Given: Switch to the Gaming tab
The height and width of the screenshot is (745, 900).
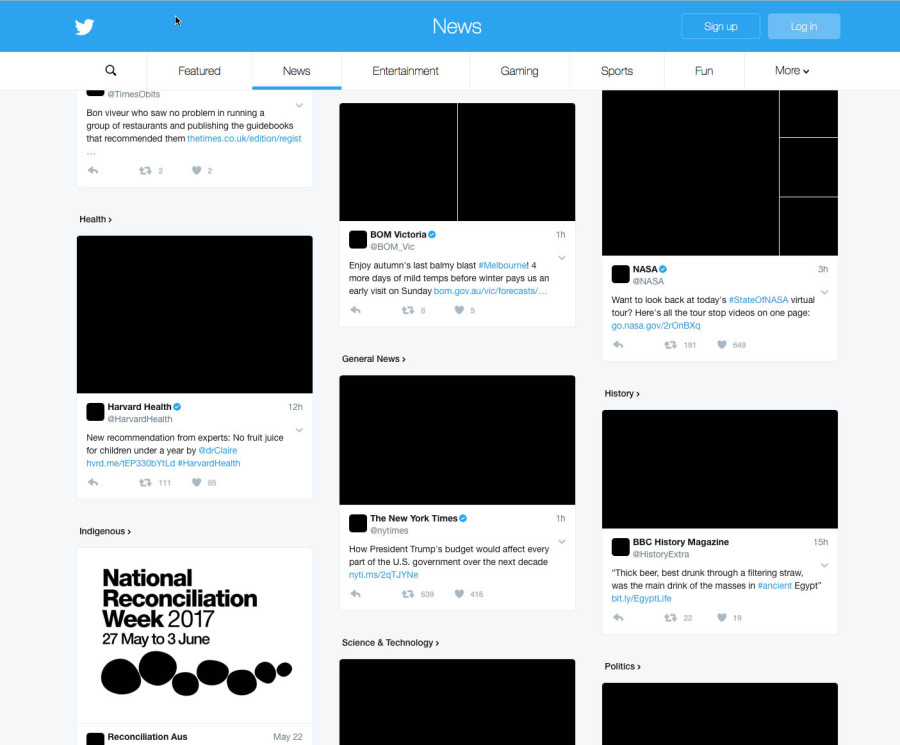Looking at the screenshot, I should (519, 71).
